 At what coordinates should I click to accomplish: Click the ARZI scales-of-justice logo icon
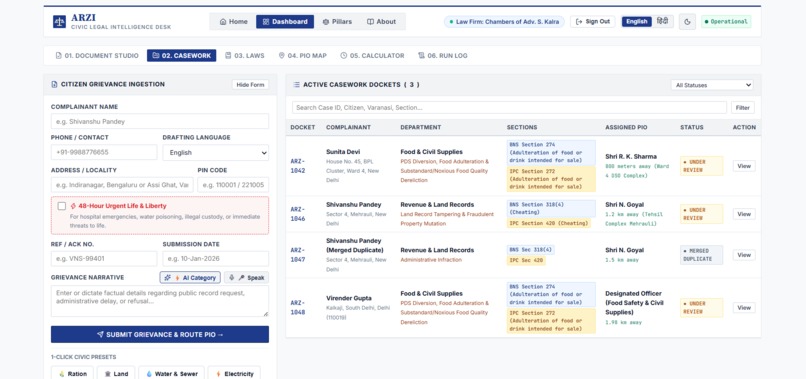click(59, 22)
